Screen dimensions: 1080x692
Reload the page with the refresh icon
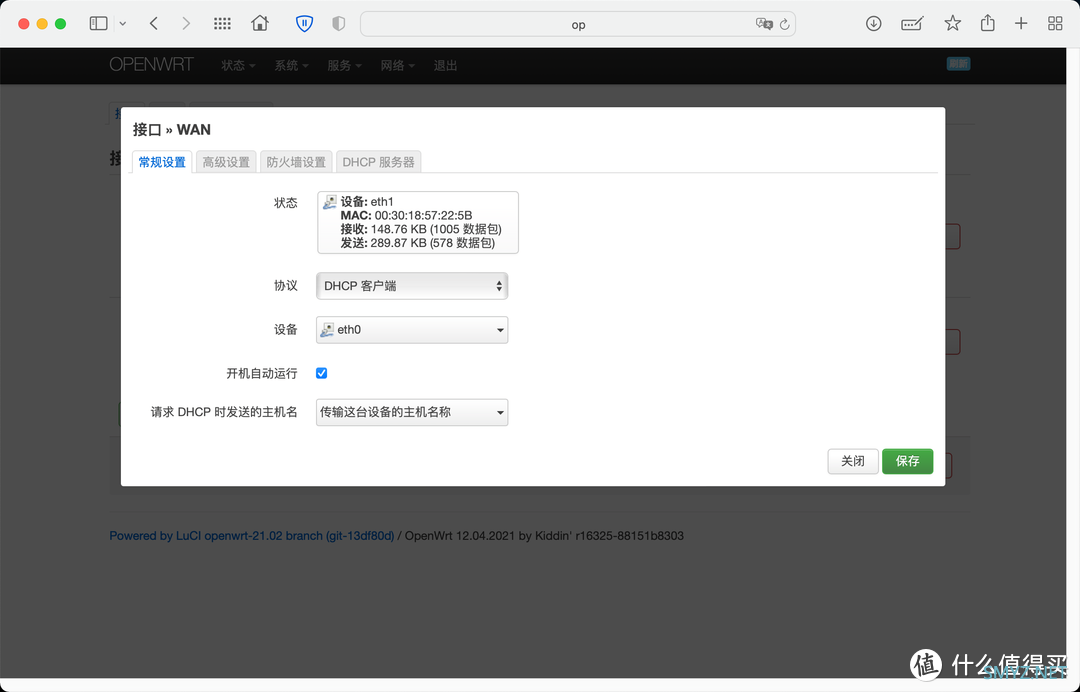tap(785, 24)
